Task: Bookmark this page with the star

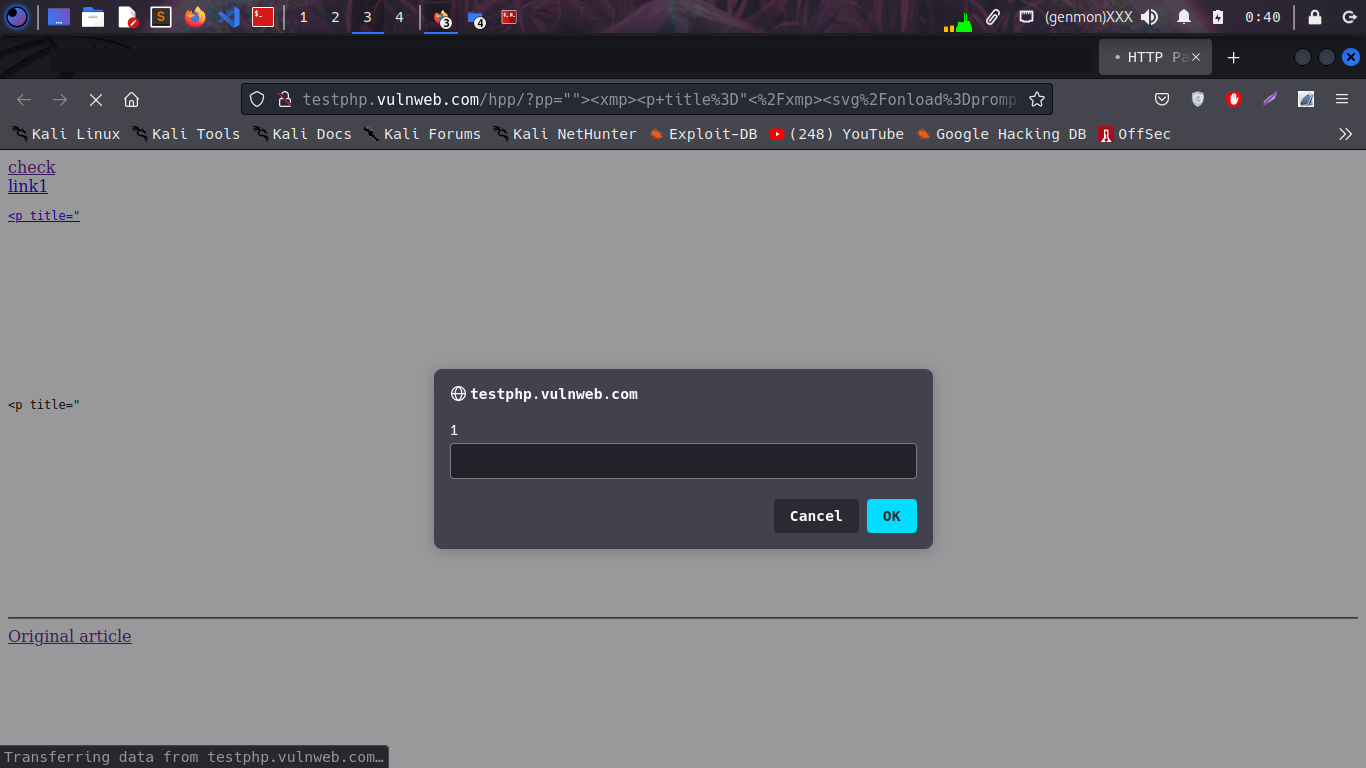Action: 1037,99
